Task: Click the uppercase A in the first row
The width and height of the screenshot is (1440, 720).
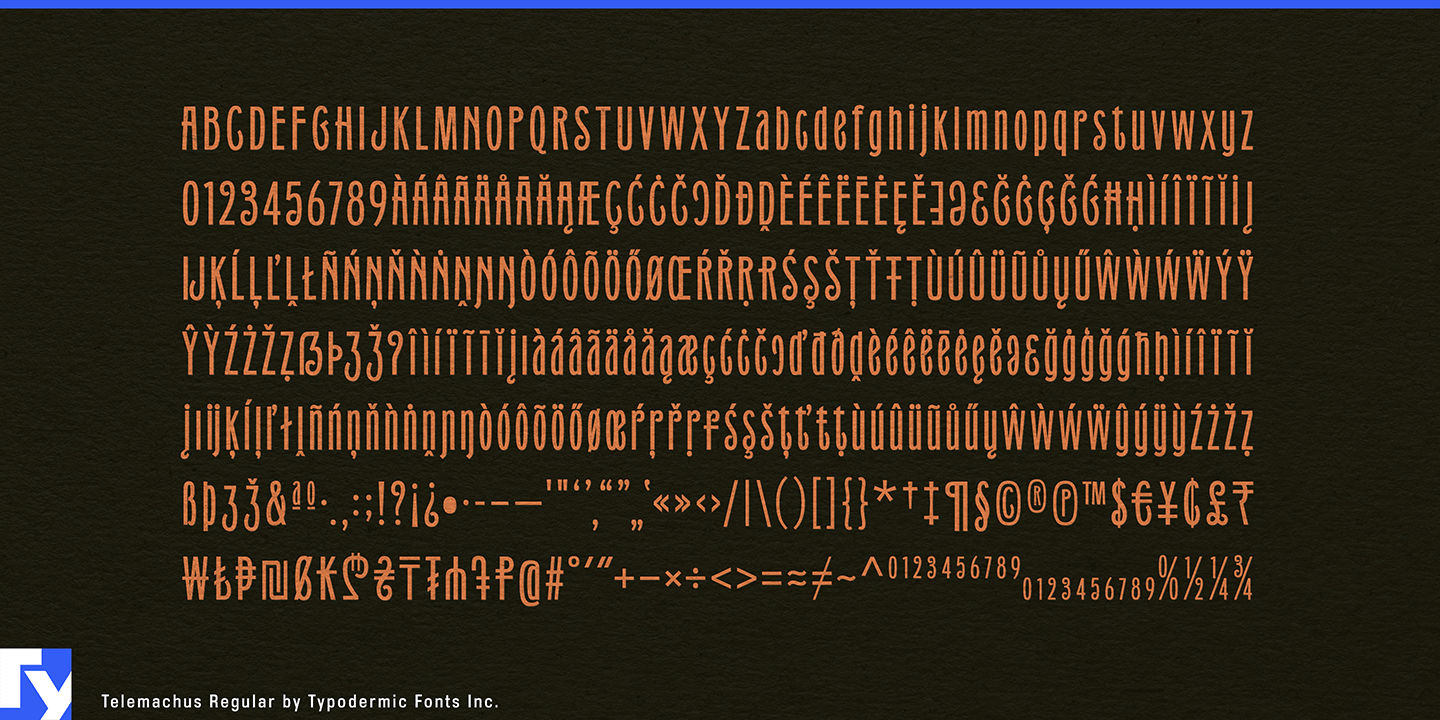Action: (x=191, y=131)
